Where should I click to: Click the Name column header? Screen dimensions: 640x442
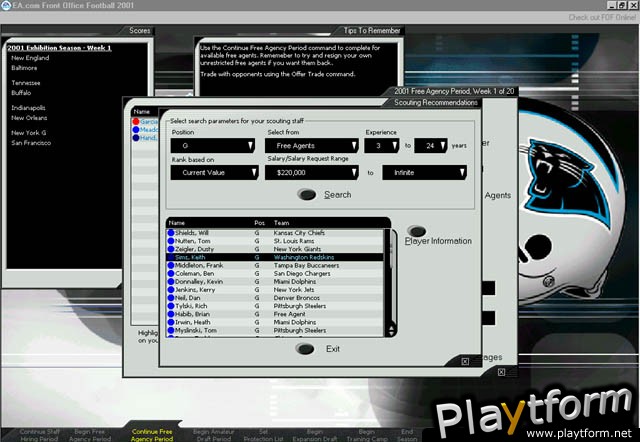coord(177,223)
